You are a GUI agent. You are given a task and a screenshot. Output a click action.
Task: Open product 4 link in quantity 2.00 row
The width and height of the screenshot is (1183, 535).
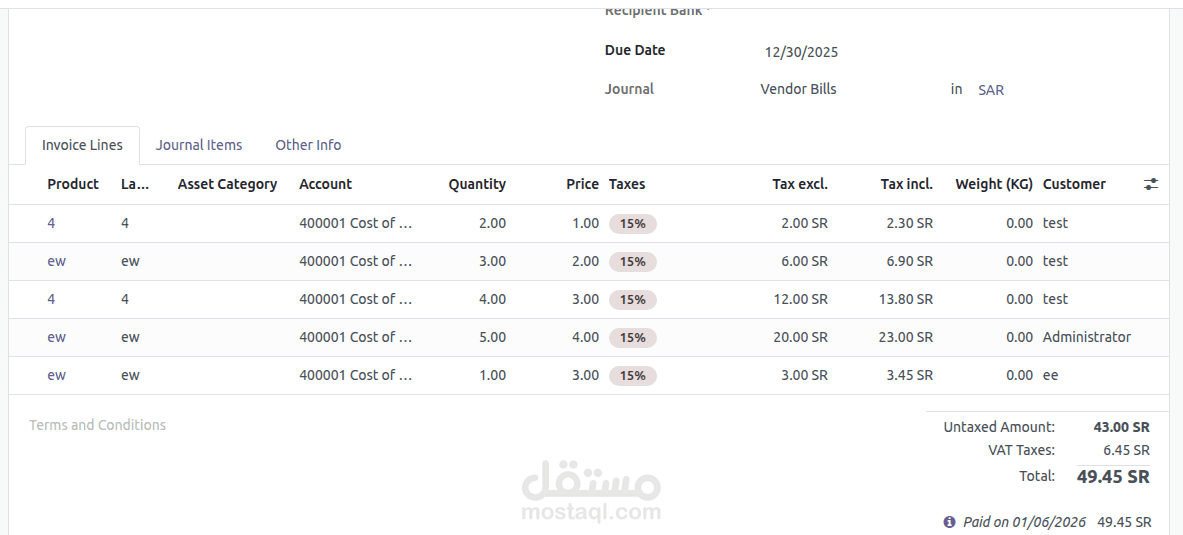coord(51,223)
